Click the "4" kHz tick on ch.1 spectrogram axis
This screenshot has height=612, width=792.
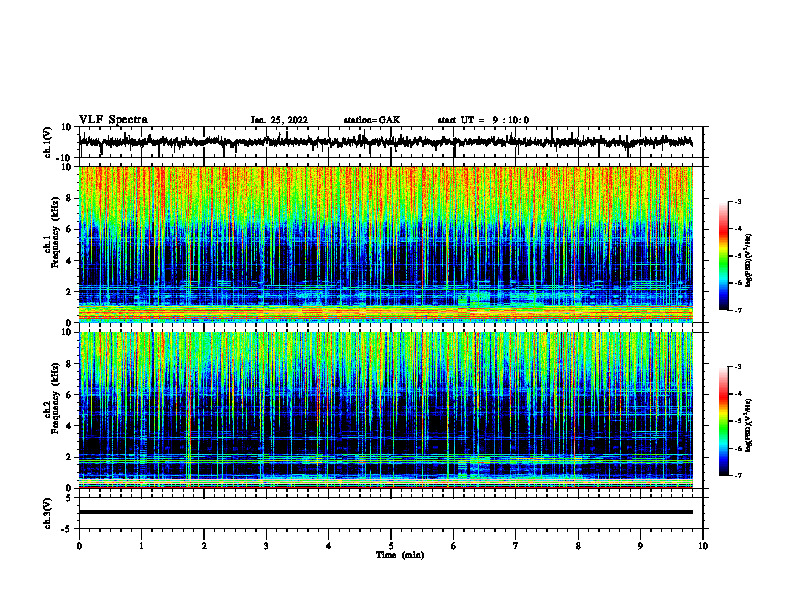point(70,261)
